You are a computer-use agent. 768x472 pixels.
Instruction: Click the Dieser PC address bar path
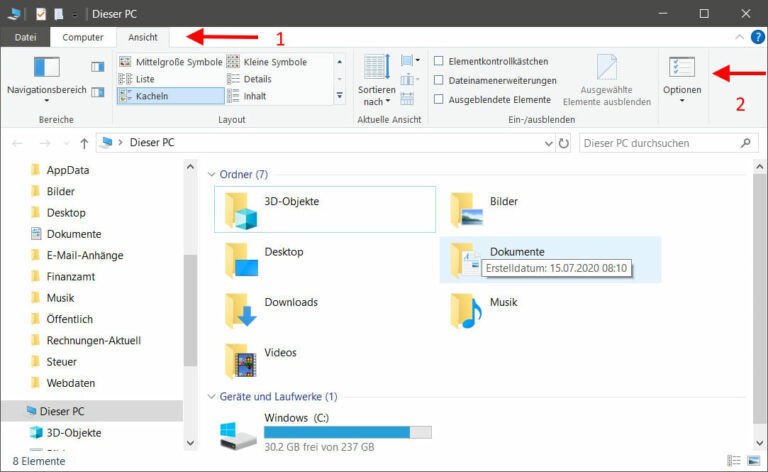pos(152,142)
